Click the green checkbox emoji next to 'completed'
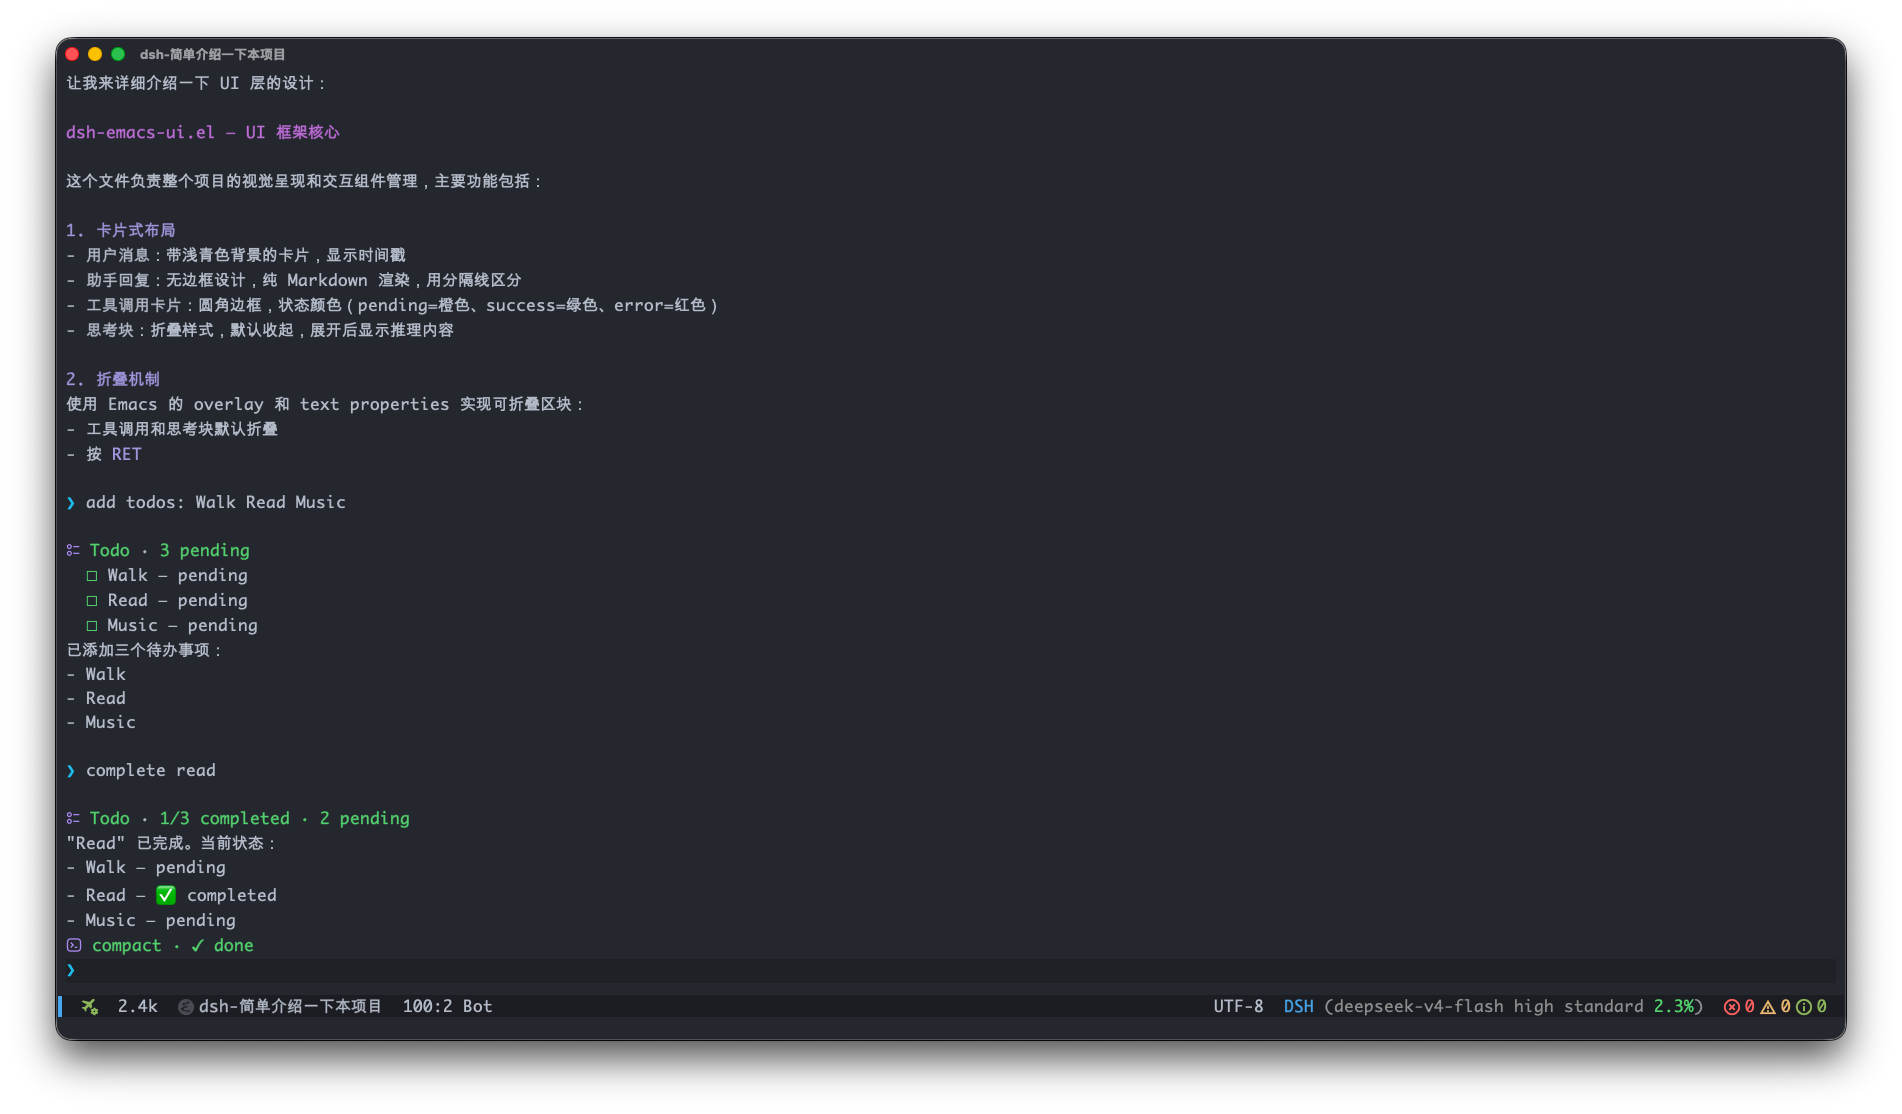The width and height of the screenshot is (1902, 1114). (166, 895)
